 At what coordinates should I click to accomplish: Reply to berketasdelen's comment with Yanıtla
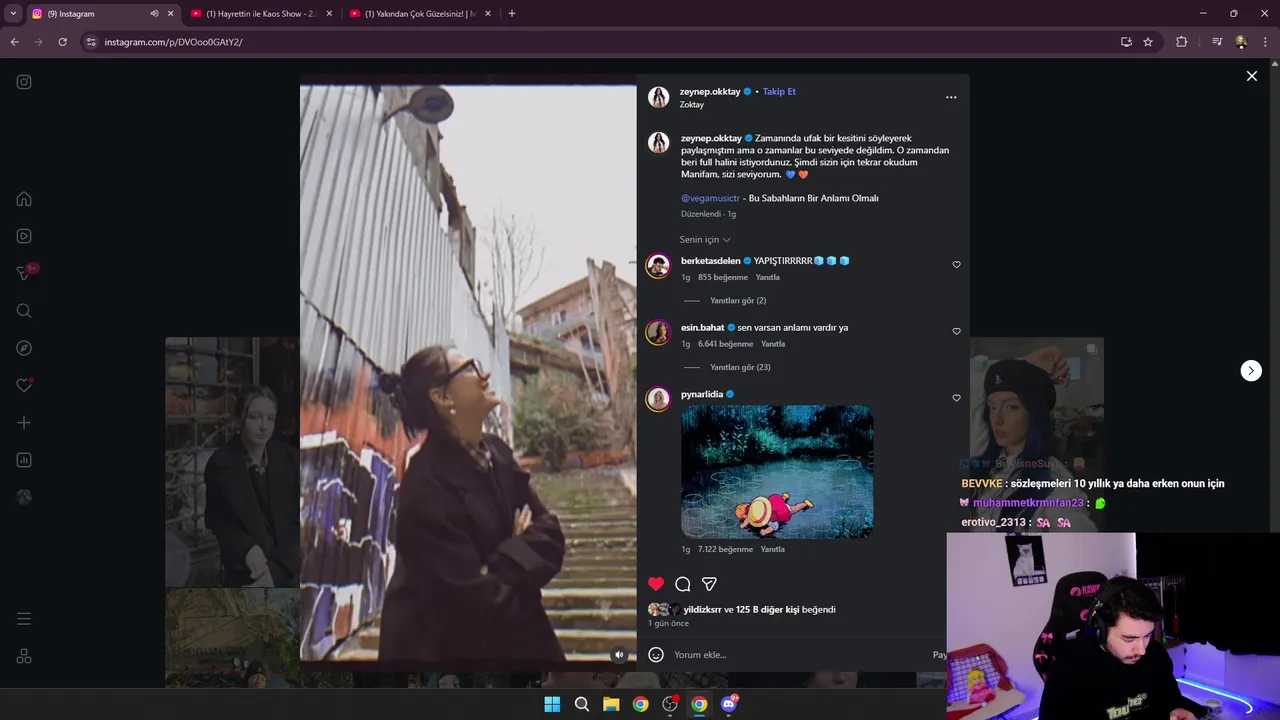tap(768, 277)
